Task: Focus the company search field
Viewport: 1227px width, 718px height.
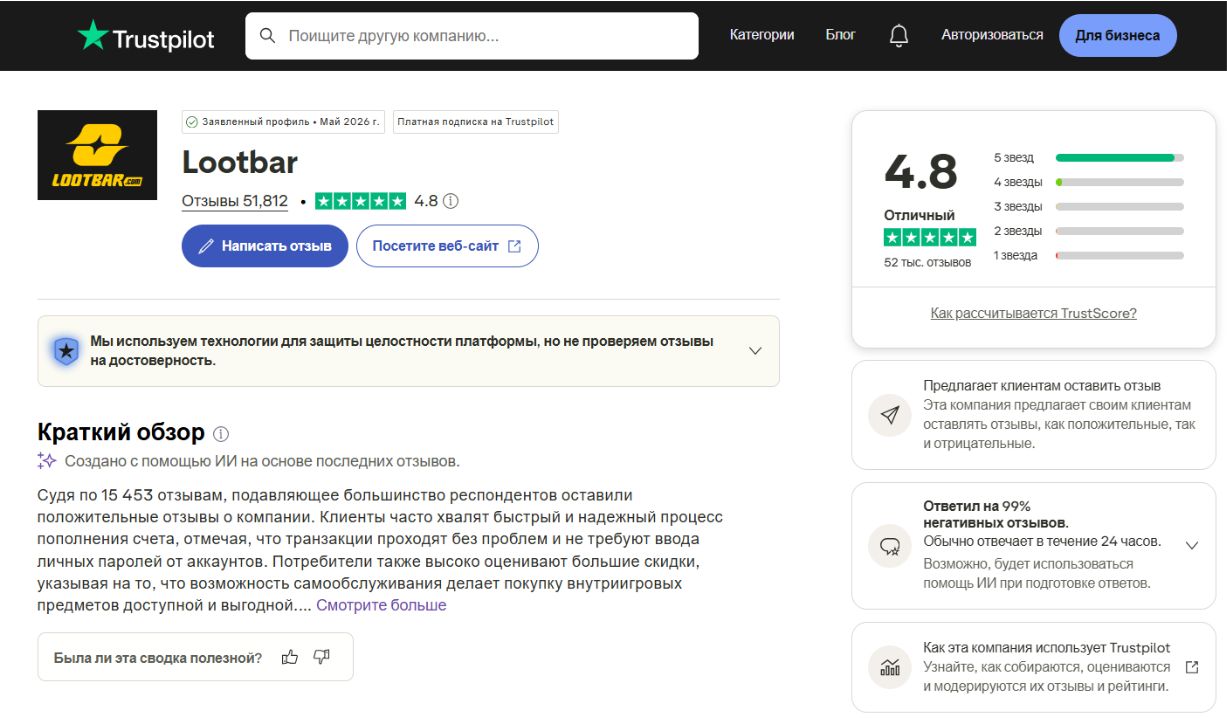Action: tap(472, 36)
